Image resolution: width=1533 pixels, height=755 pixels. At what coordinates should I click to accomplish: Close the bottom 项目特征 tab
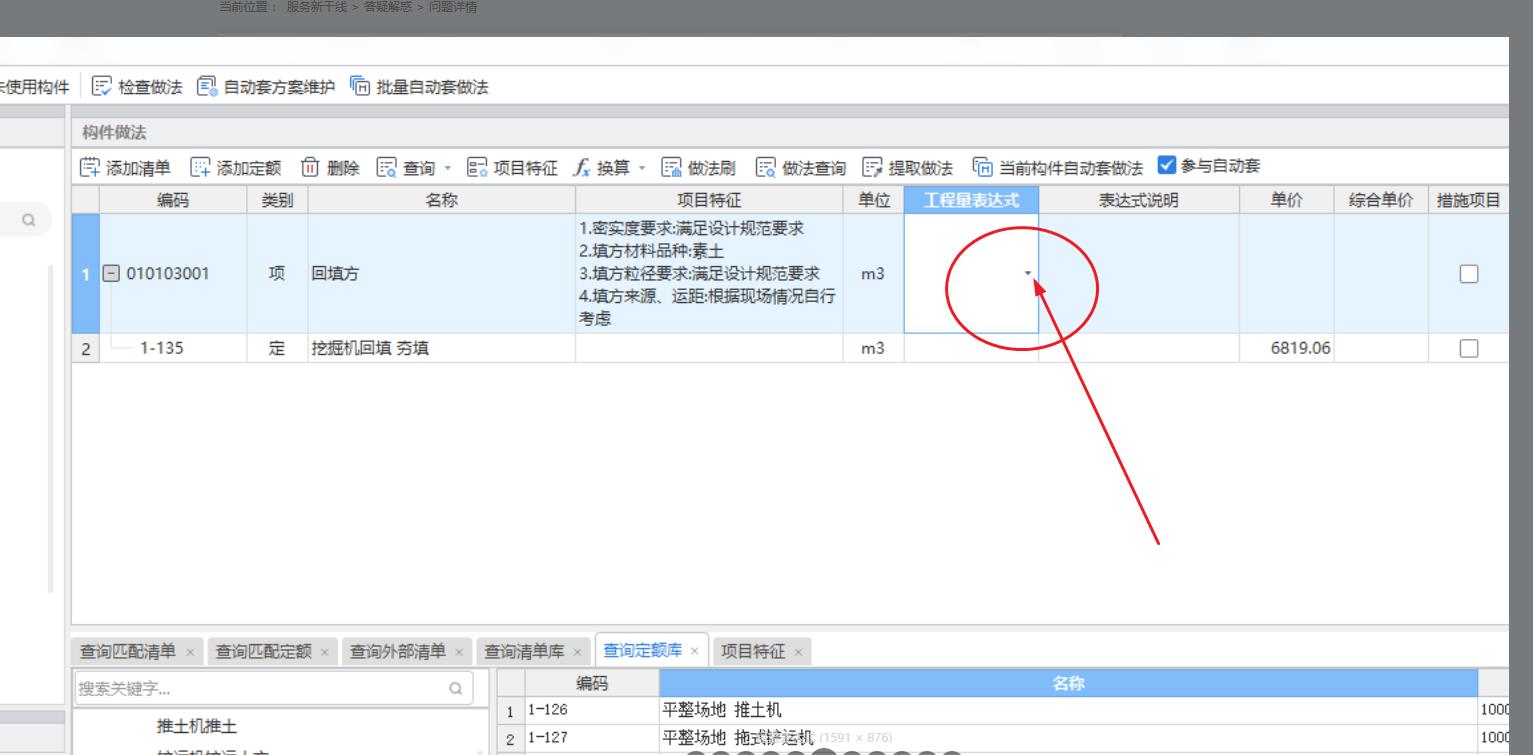(799, 653)
